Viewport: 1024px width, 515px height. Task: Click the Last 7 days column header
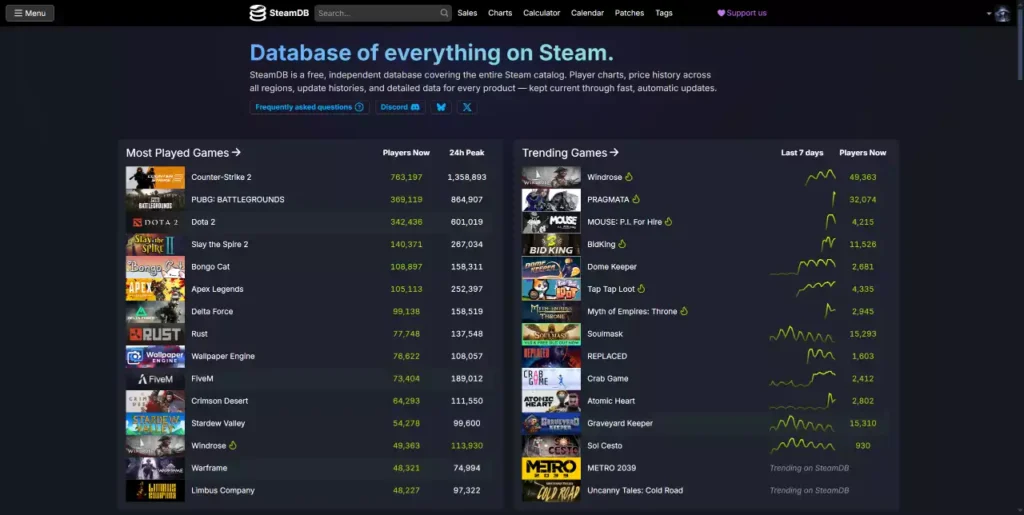click(x=802, y=153)
